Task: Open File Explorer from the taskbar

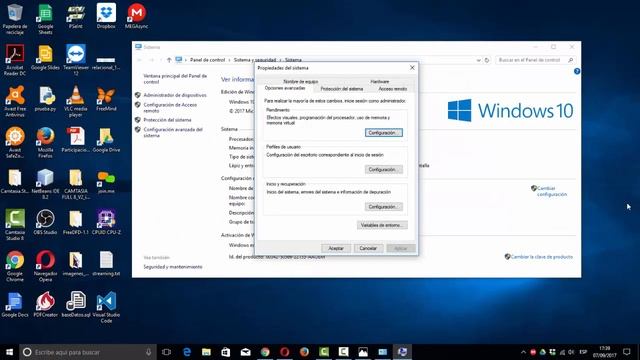Action: point(206,352)
